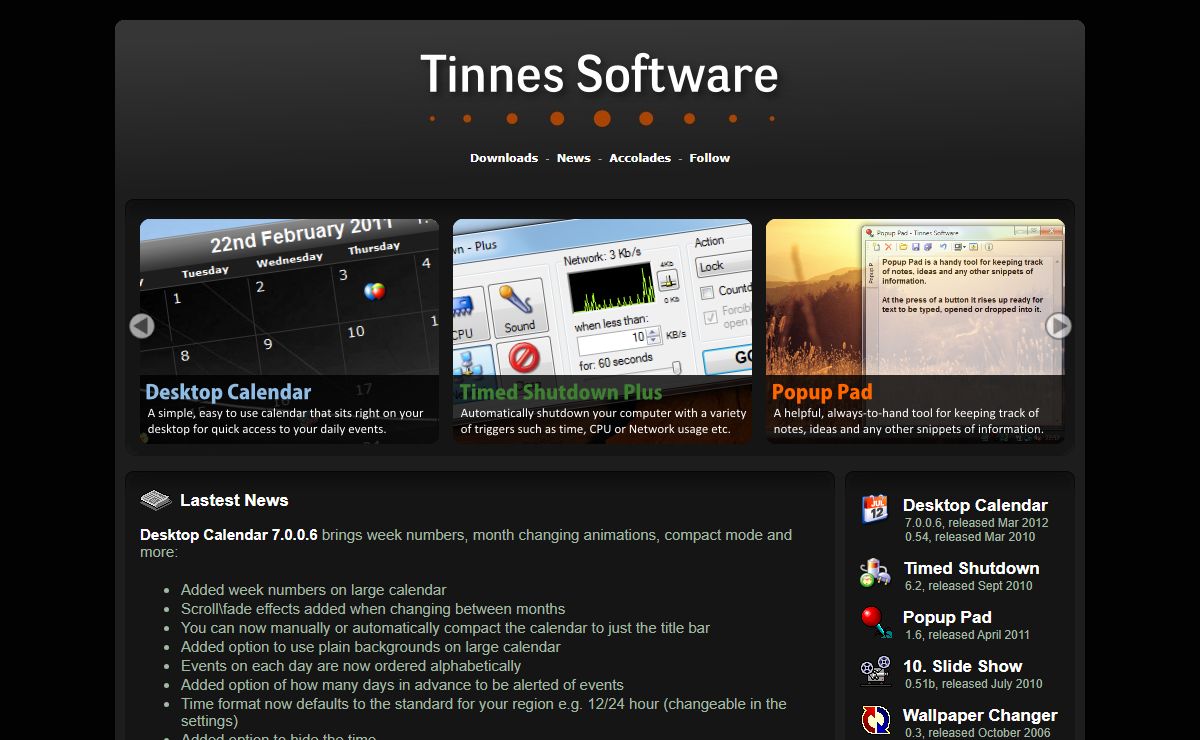The image size is (1200, 740).
Task: Click the Timed Shutdown Plus carousel description
Action: [x=603, y=421]
